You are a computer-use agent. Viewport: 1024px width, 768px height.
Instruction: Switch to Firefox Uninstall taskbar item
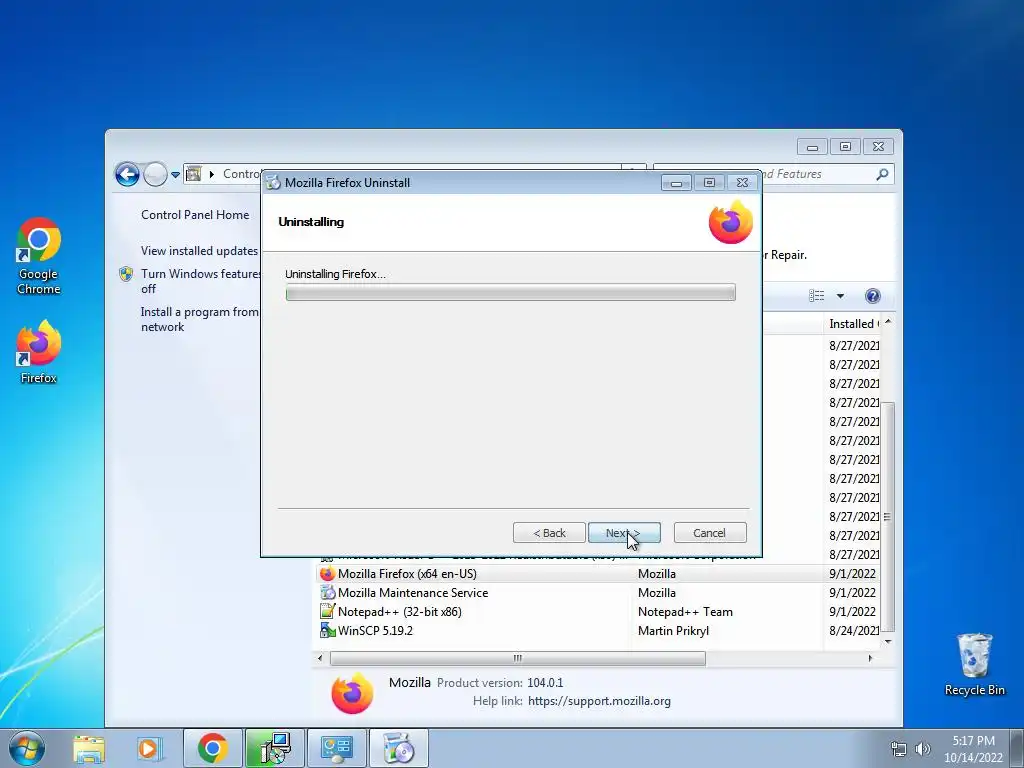[x=399, y=748]
